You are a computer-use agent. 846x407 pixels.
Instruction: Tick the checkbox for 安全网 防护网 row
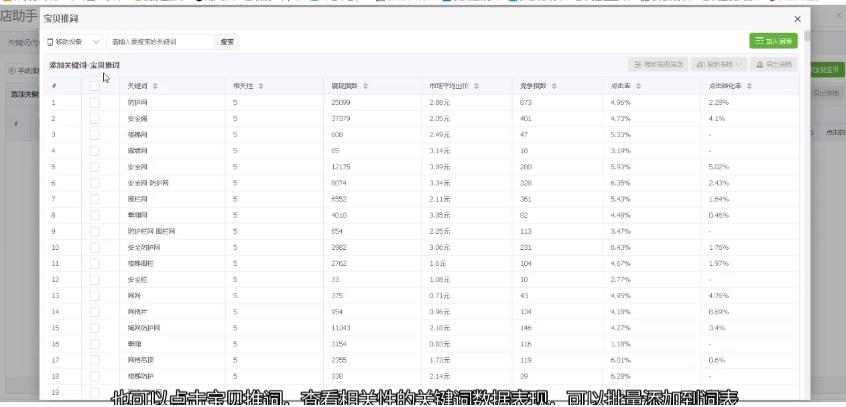click(95, 183)
